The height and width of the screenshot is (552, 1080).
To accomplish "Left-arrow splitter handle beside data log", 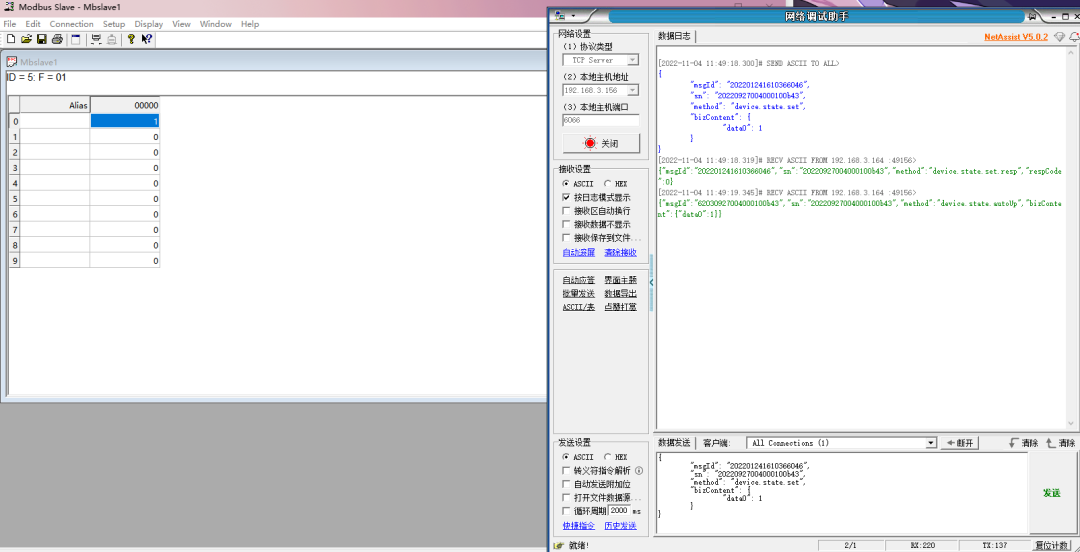I will tap(652, 283).
